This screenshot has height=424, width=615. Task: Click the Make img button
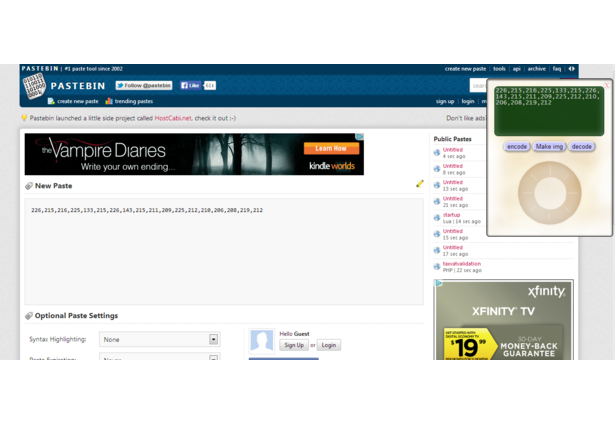(x=549, y=146)
